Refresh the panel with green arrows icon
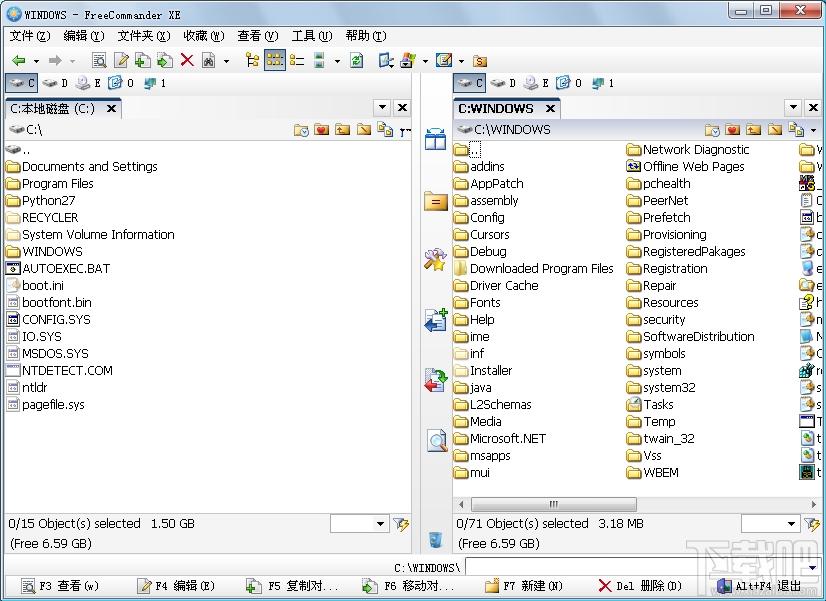Image resolution: width=826 pixels, height=601 pixels. 357,61
